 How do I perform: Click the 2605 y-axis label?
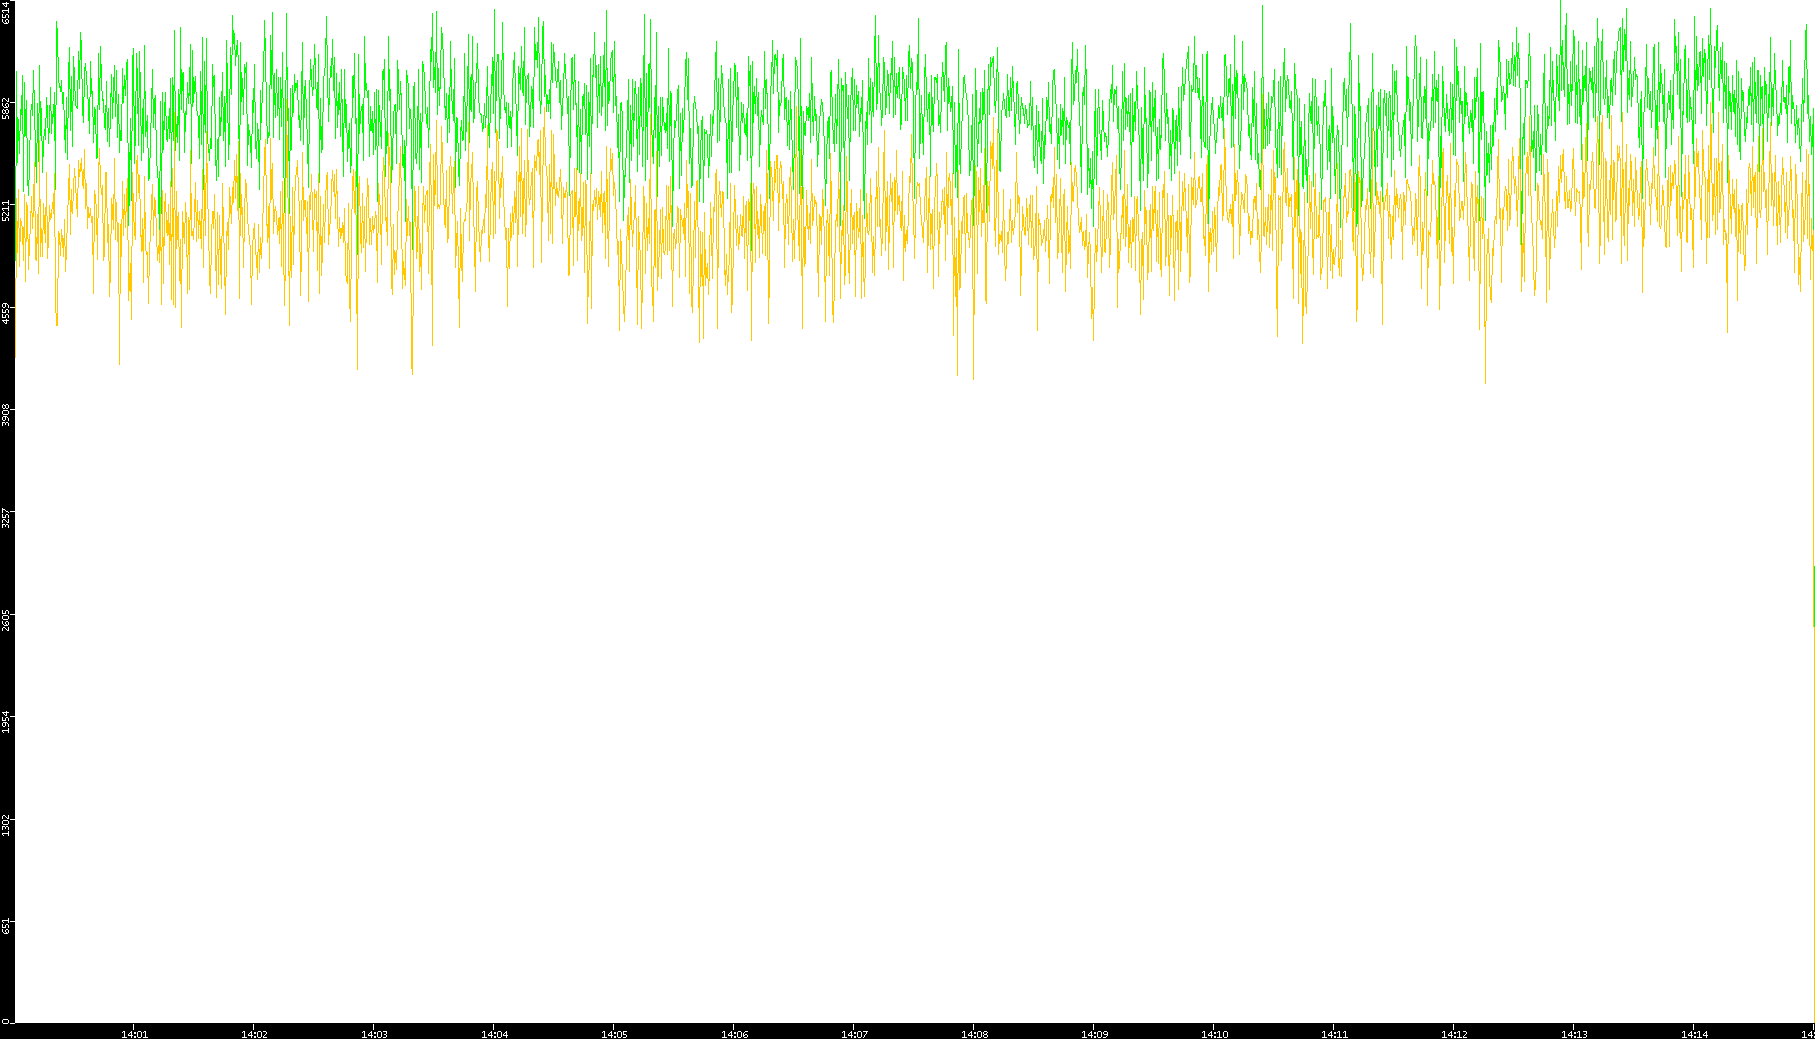click(x=7, y=619)
